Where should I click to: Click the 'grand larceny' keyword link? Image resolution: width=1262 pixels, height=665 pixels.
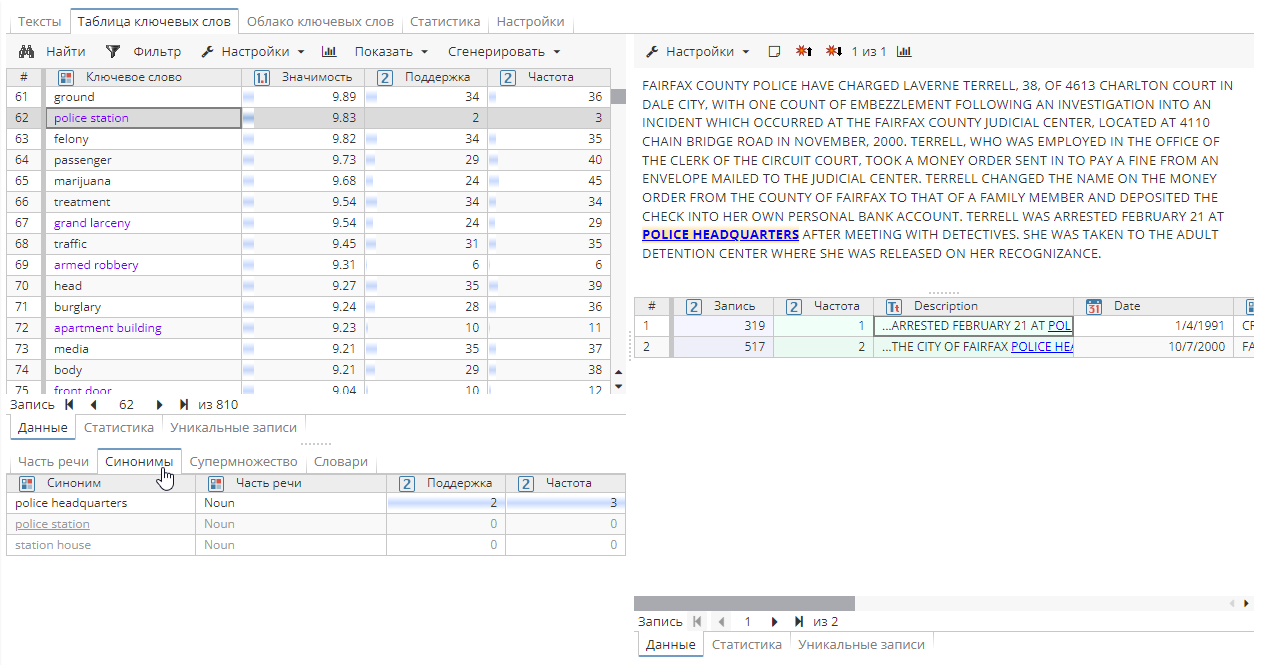[x=92, y=223]
